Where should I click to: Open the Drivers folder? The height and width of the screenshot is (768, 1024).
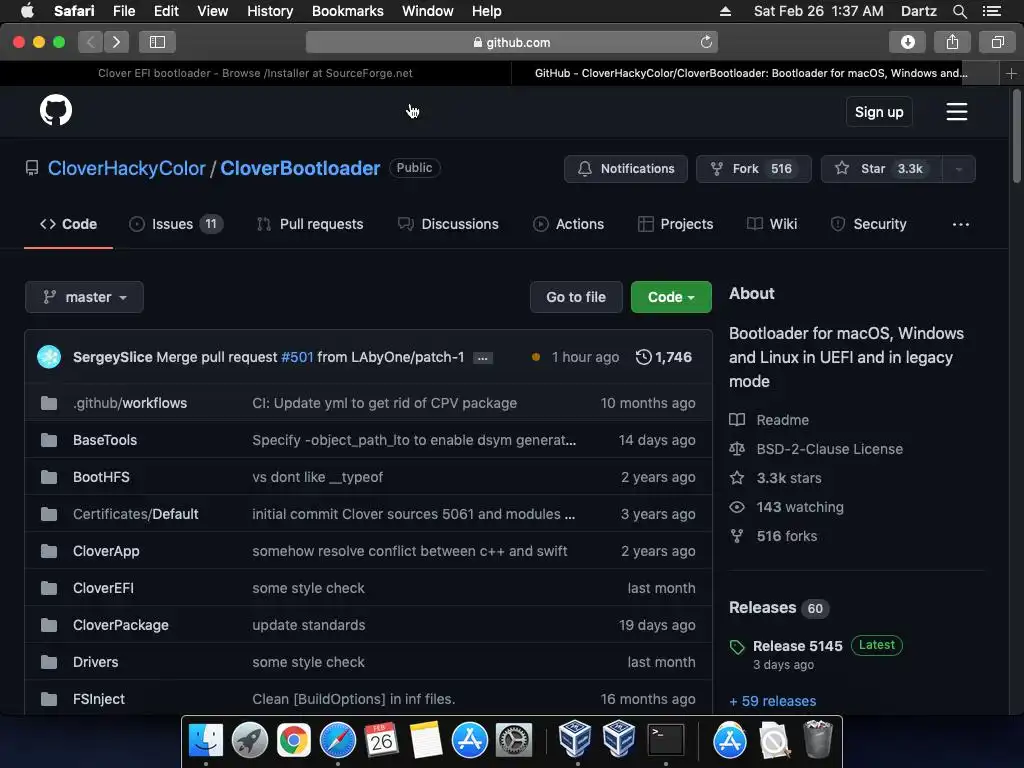(96, 662)
